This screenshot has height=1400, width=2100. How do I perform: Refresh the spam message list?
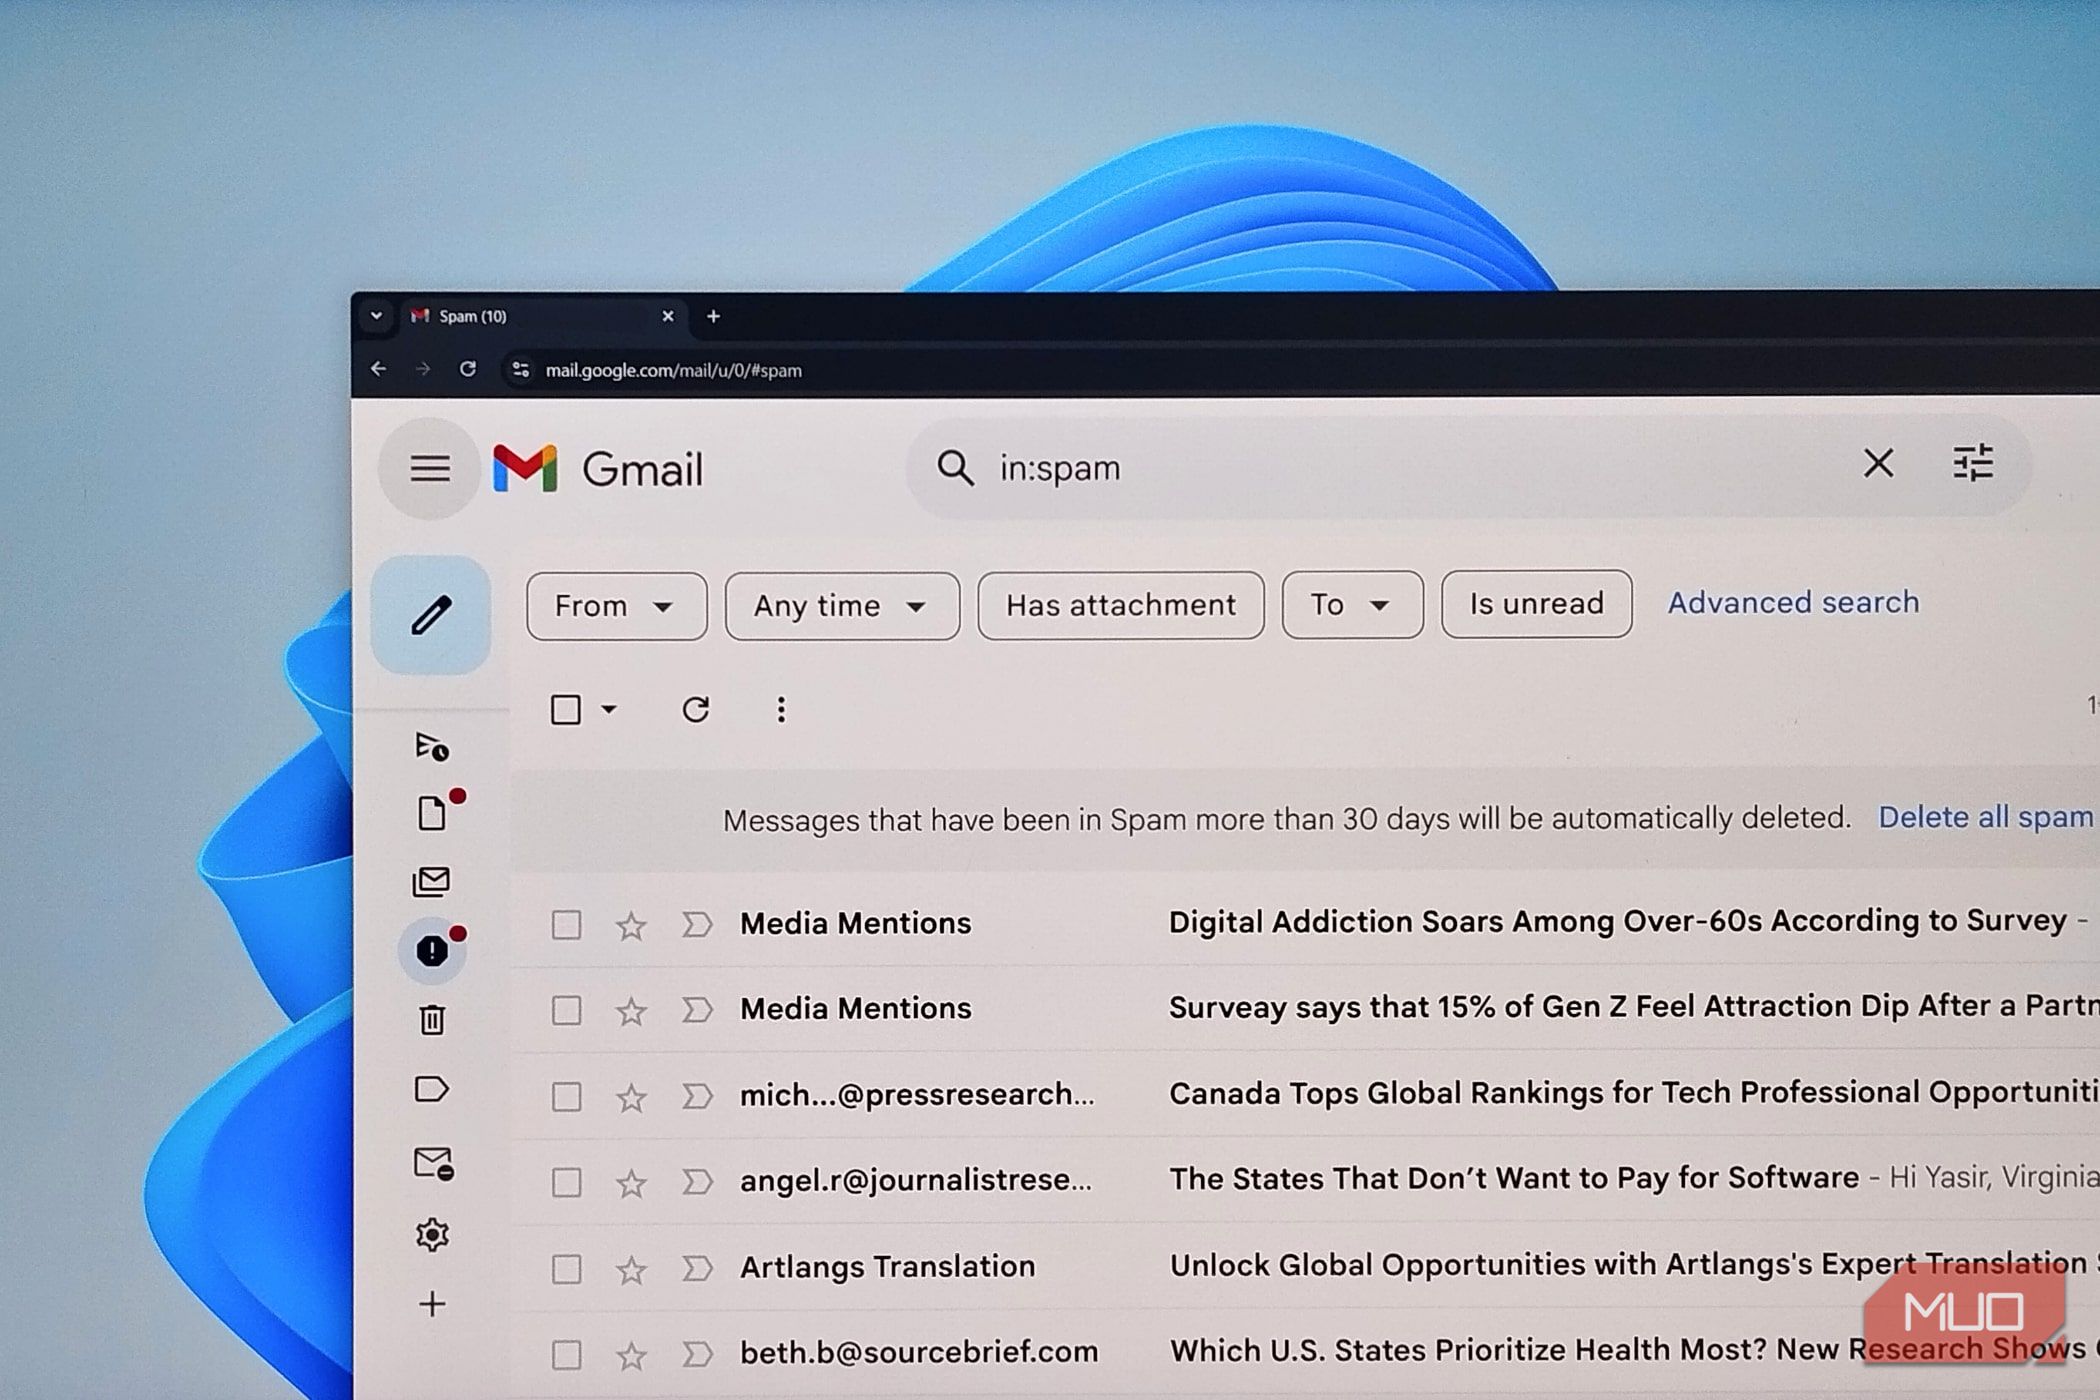coord(695,710)
